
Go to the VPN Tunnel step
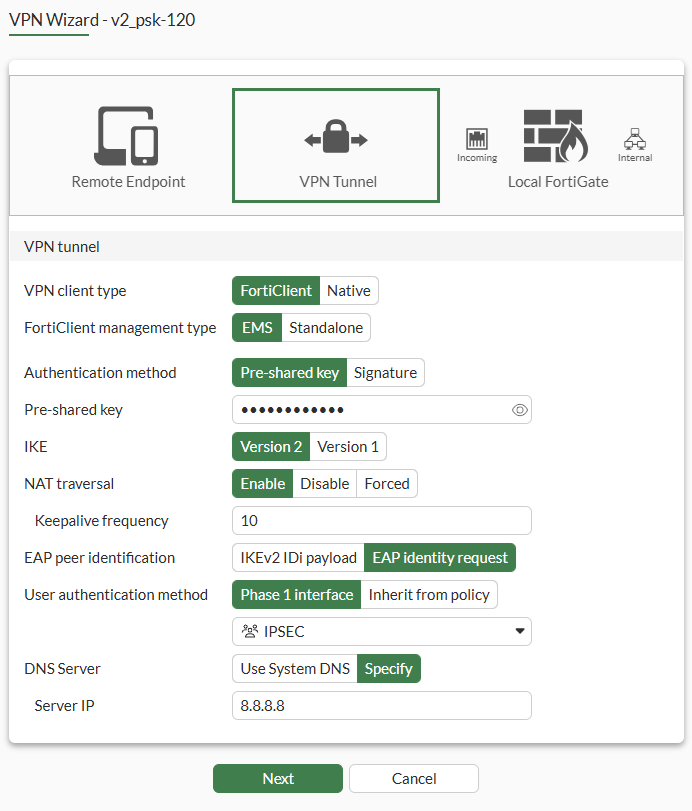(x=336, y=146)
